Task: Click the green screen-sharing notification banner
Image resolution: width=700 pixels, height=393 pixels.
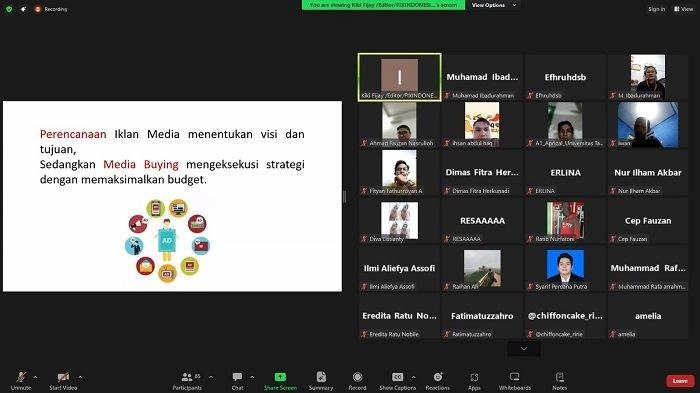Action: (383, 5)
